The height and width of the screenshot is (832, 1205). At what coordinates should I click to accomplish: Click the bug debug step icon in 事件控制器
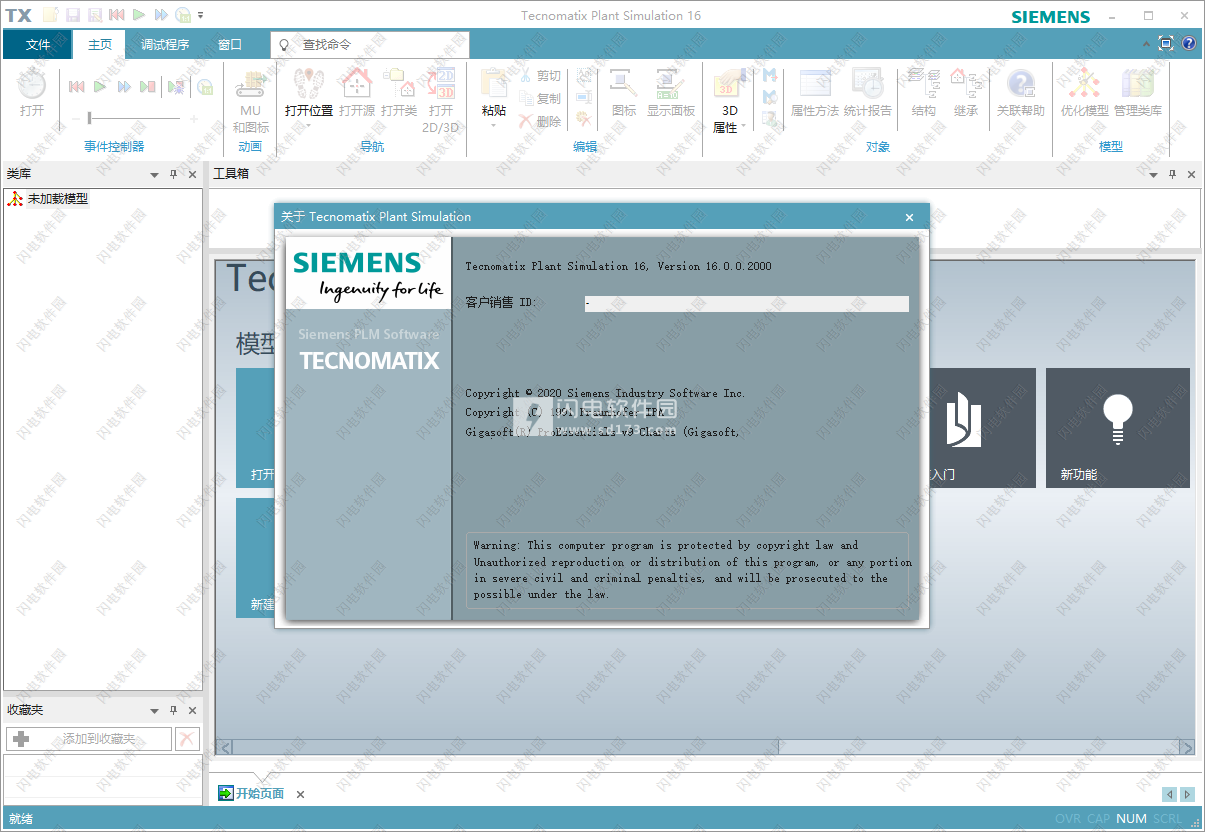pos(176,87)
